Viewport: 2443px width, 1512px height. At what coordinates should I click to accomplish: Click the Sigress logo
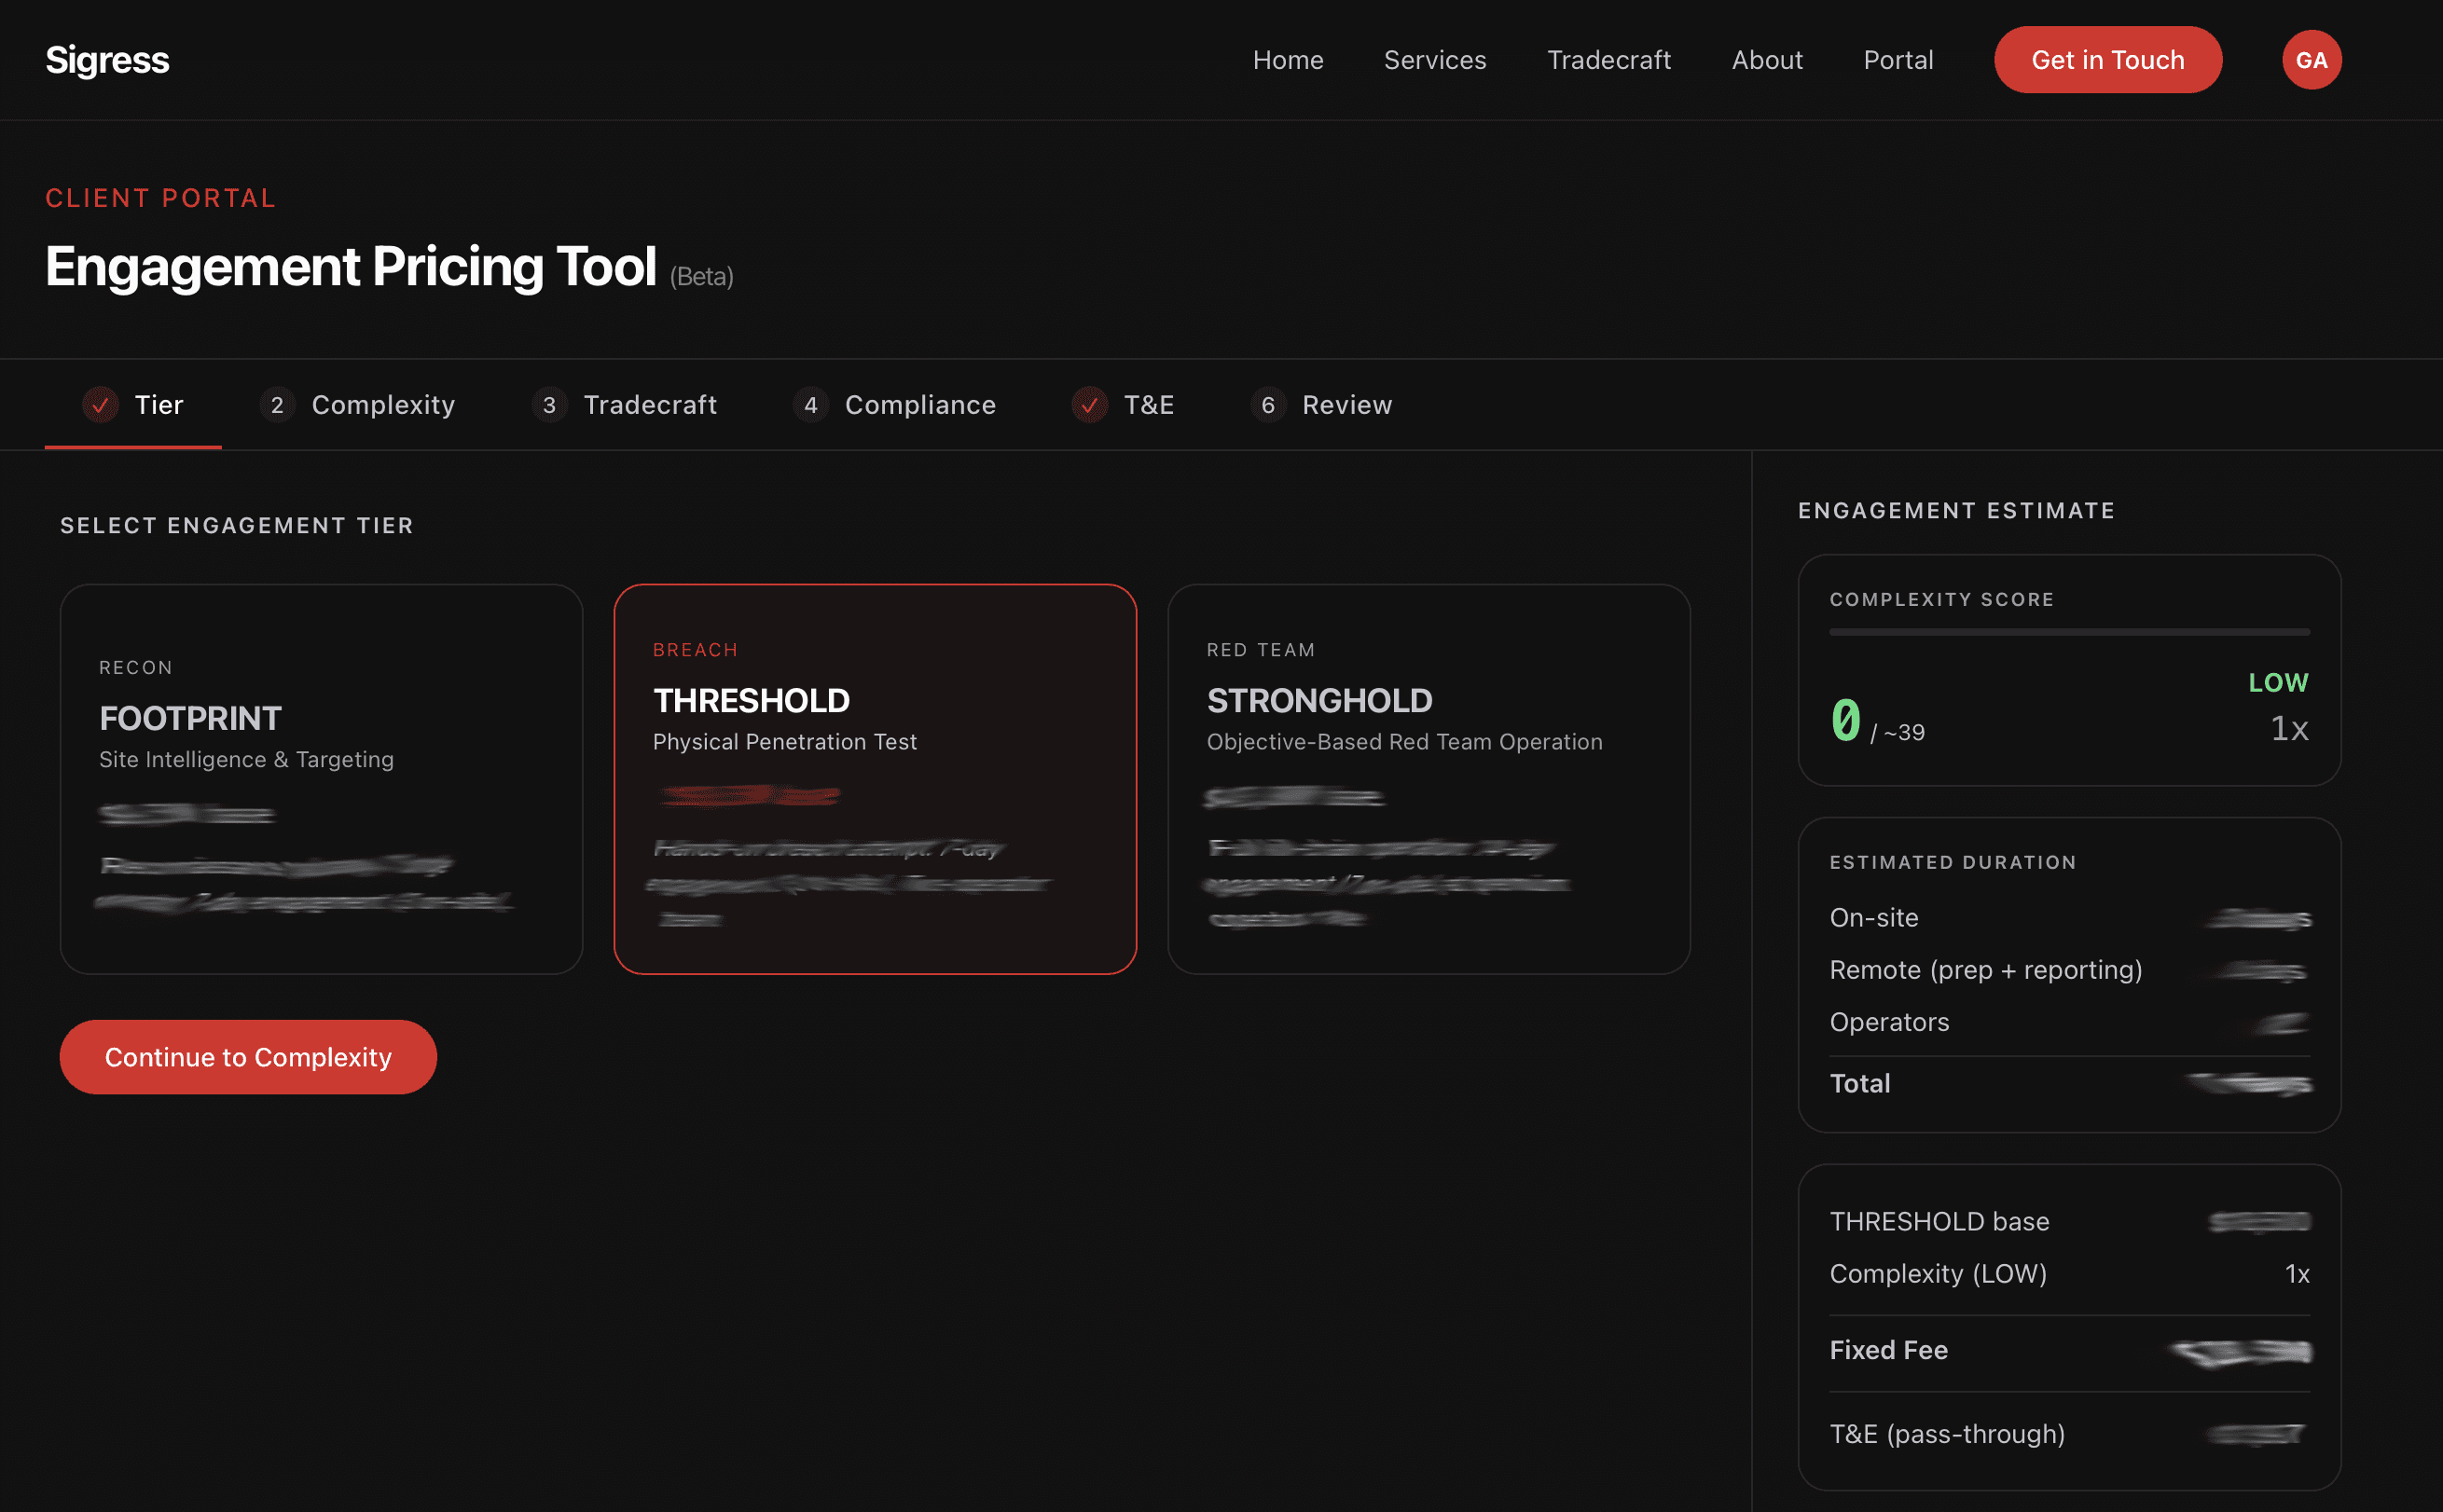coord(107,60)
